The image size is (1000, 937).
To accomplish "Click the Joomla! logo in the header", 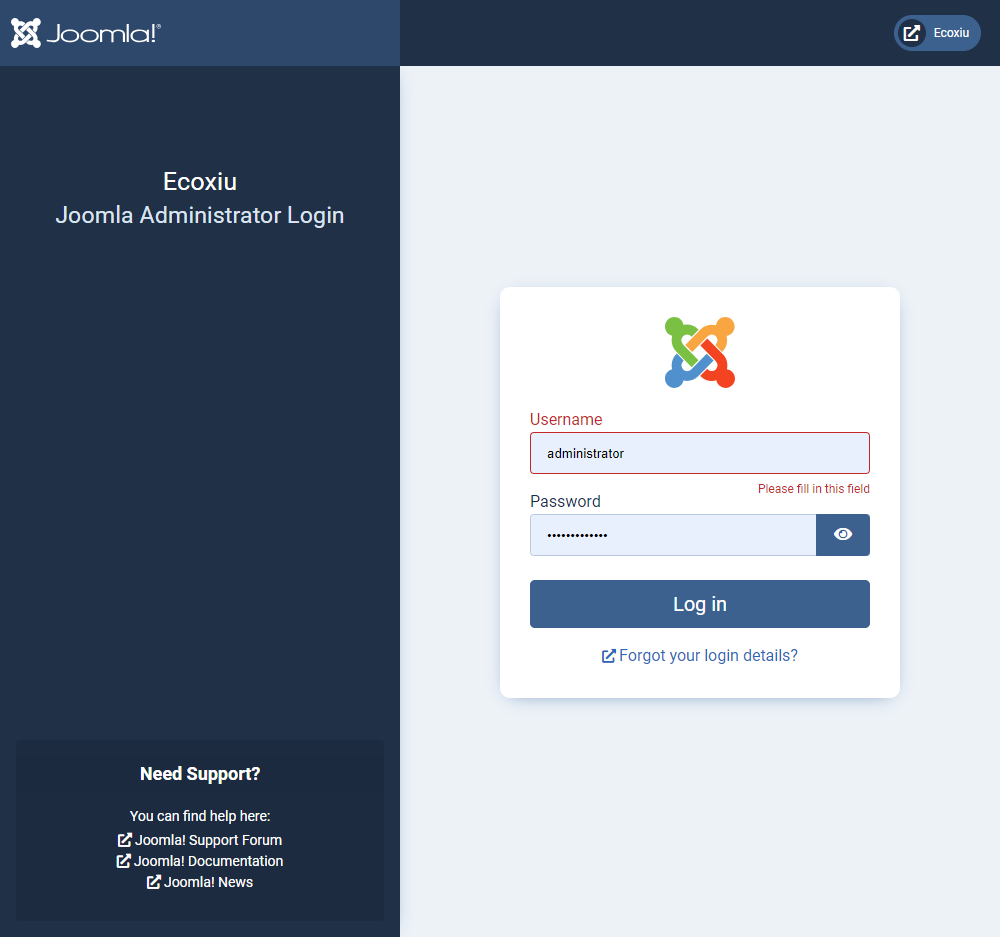I will (x=86, y=33).
